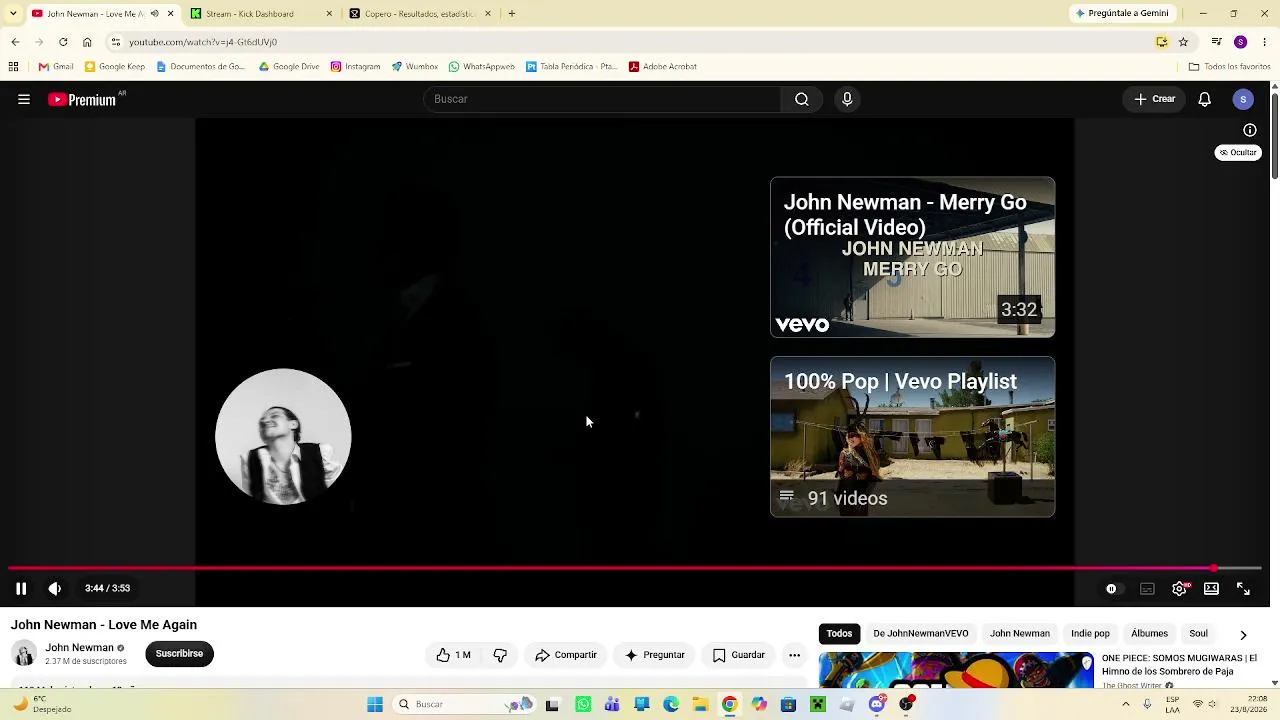Open WhatsApp from the taskbar
The image size is (1280, 720).
click(584, 705)
